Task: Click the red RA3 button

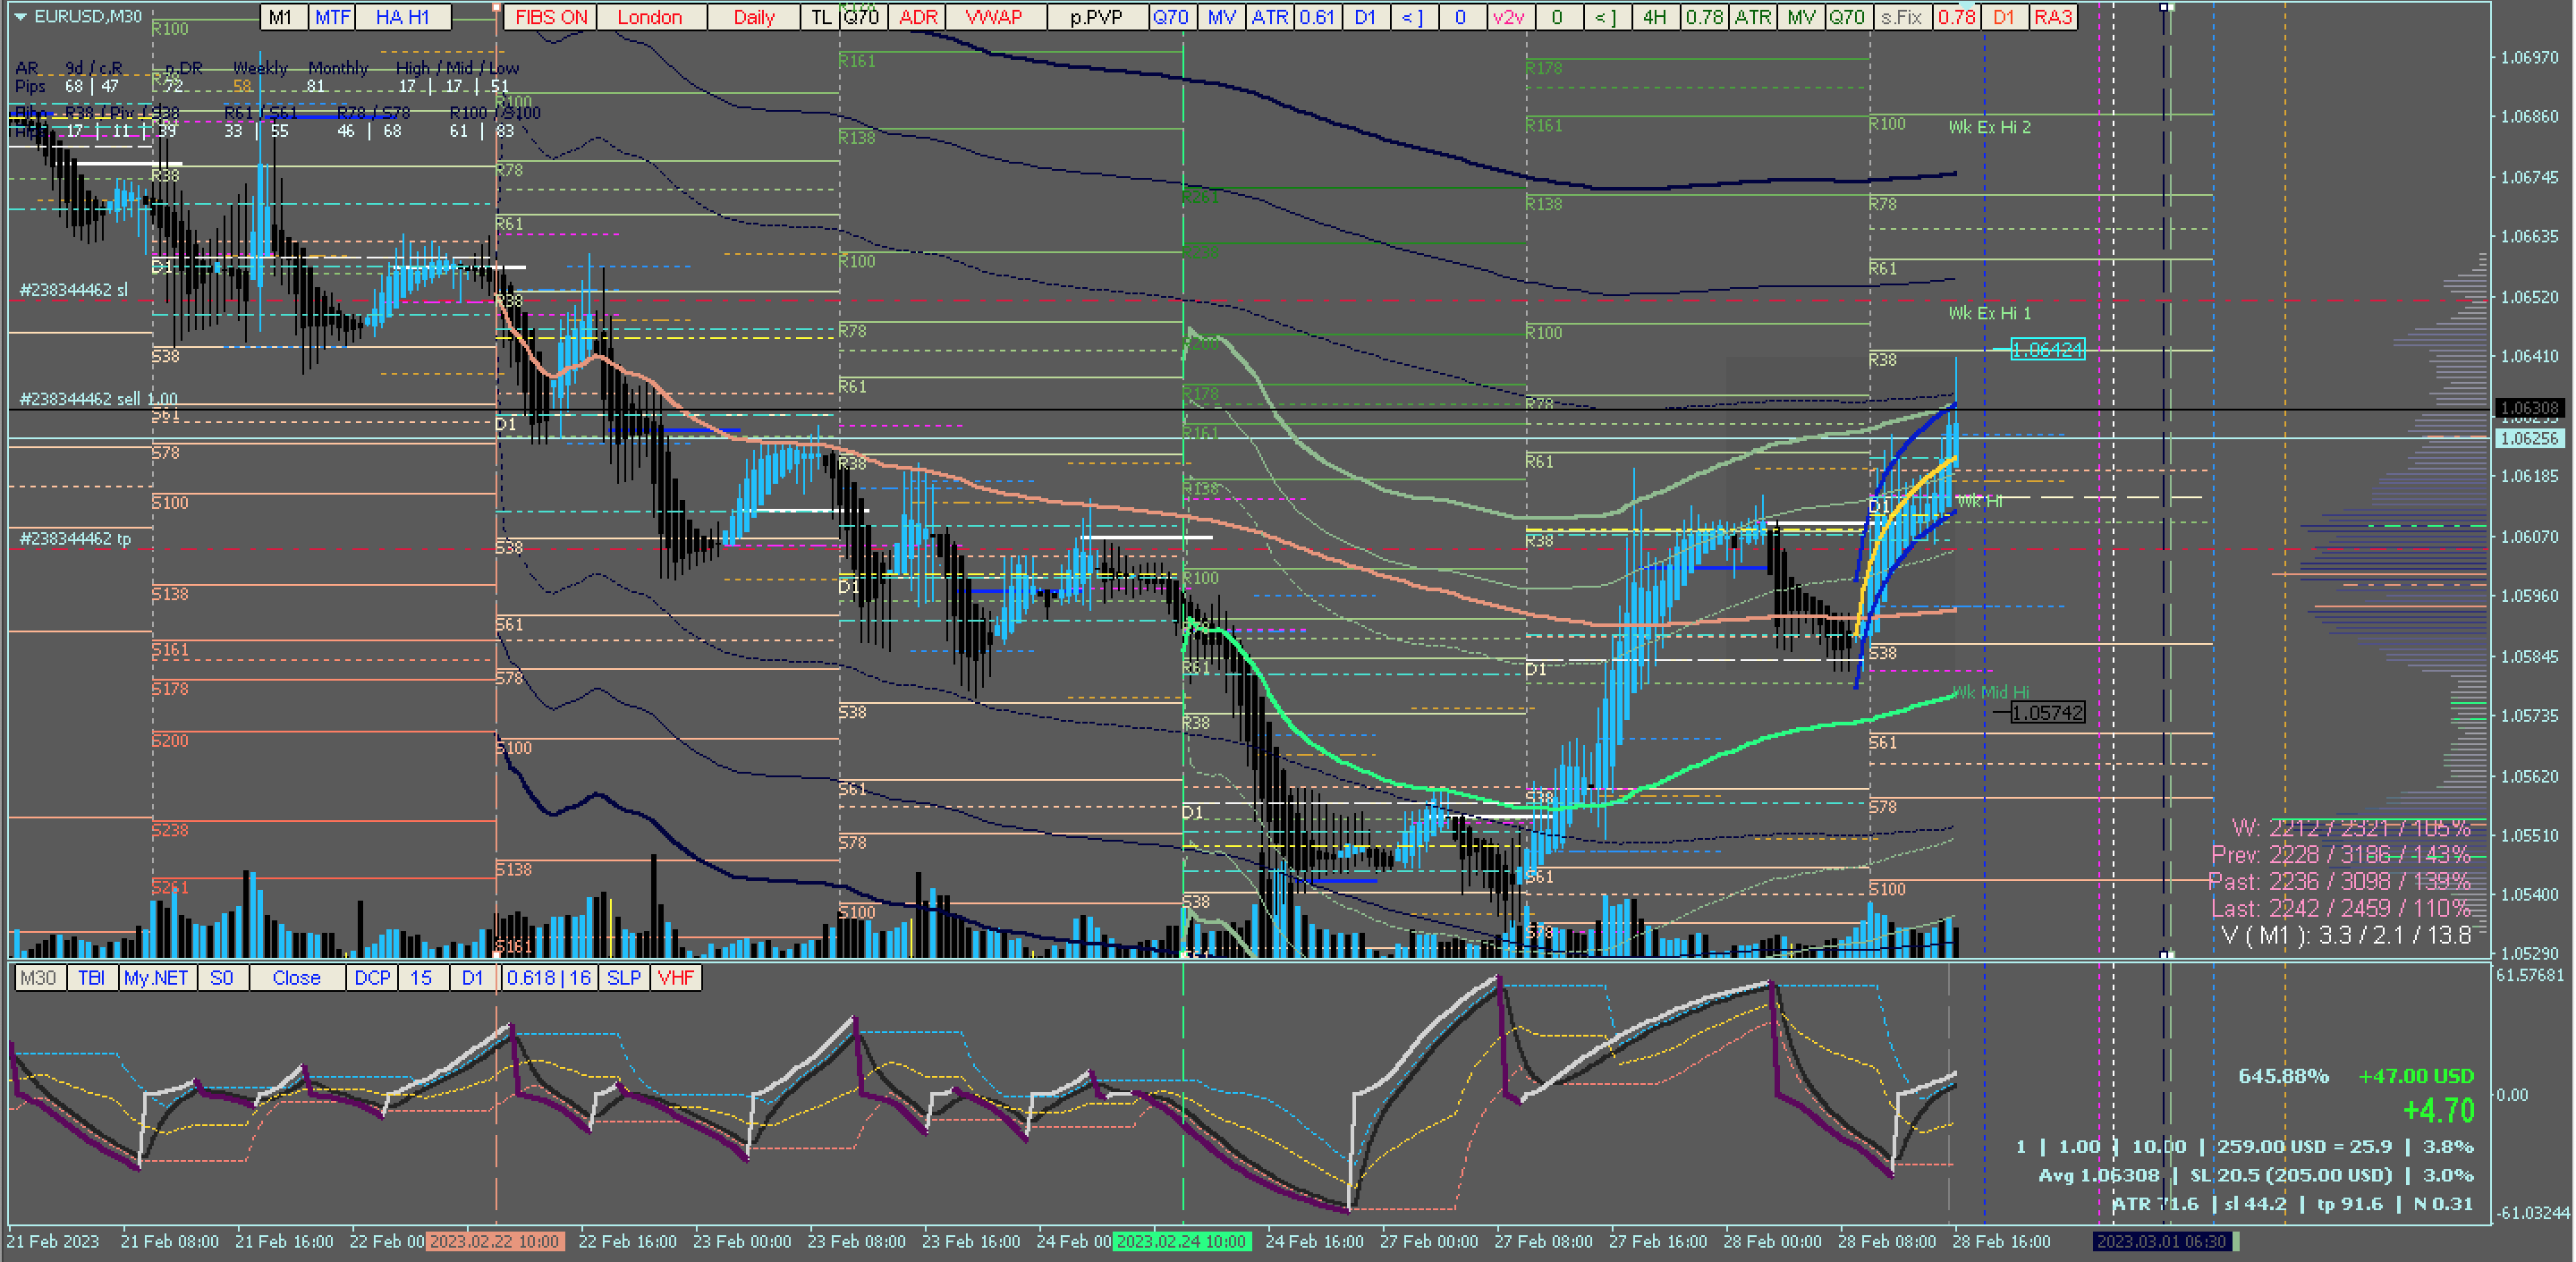Action: 2053,17
